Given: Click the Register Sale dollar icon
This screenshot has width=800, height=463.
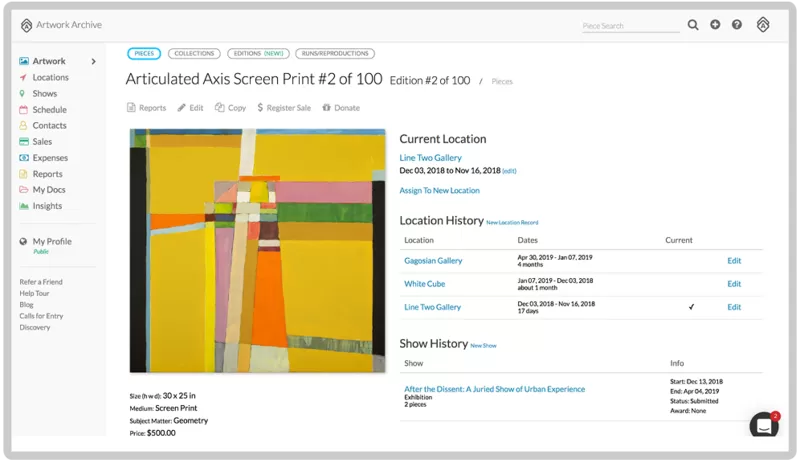Looking at the screenshot, I should click(260, 108).
